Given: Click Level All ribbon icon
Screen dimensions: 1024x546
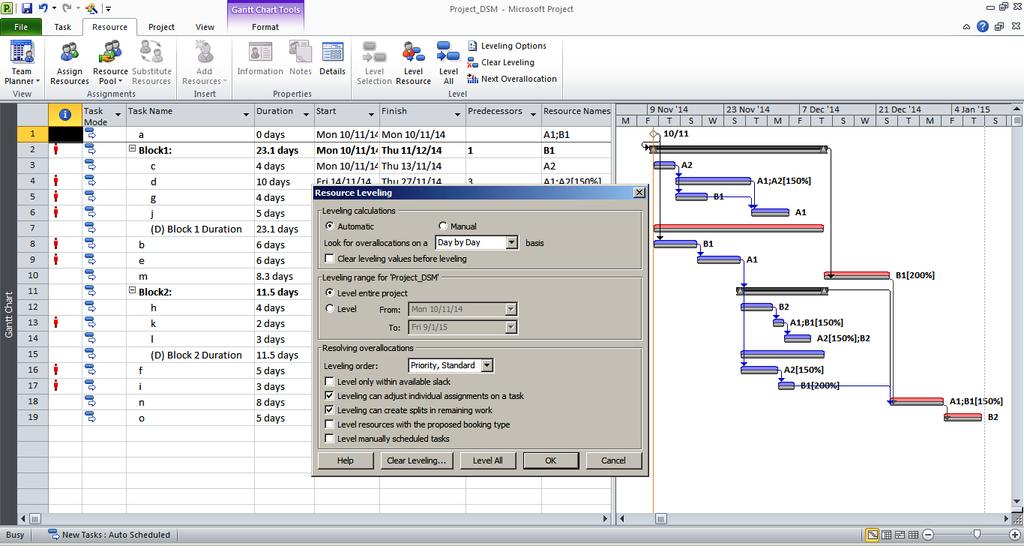Looking at the screenshot, I should [x=448, y=63].
